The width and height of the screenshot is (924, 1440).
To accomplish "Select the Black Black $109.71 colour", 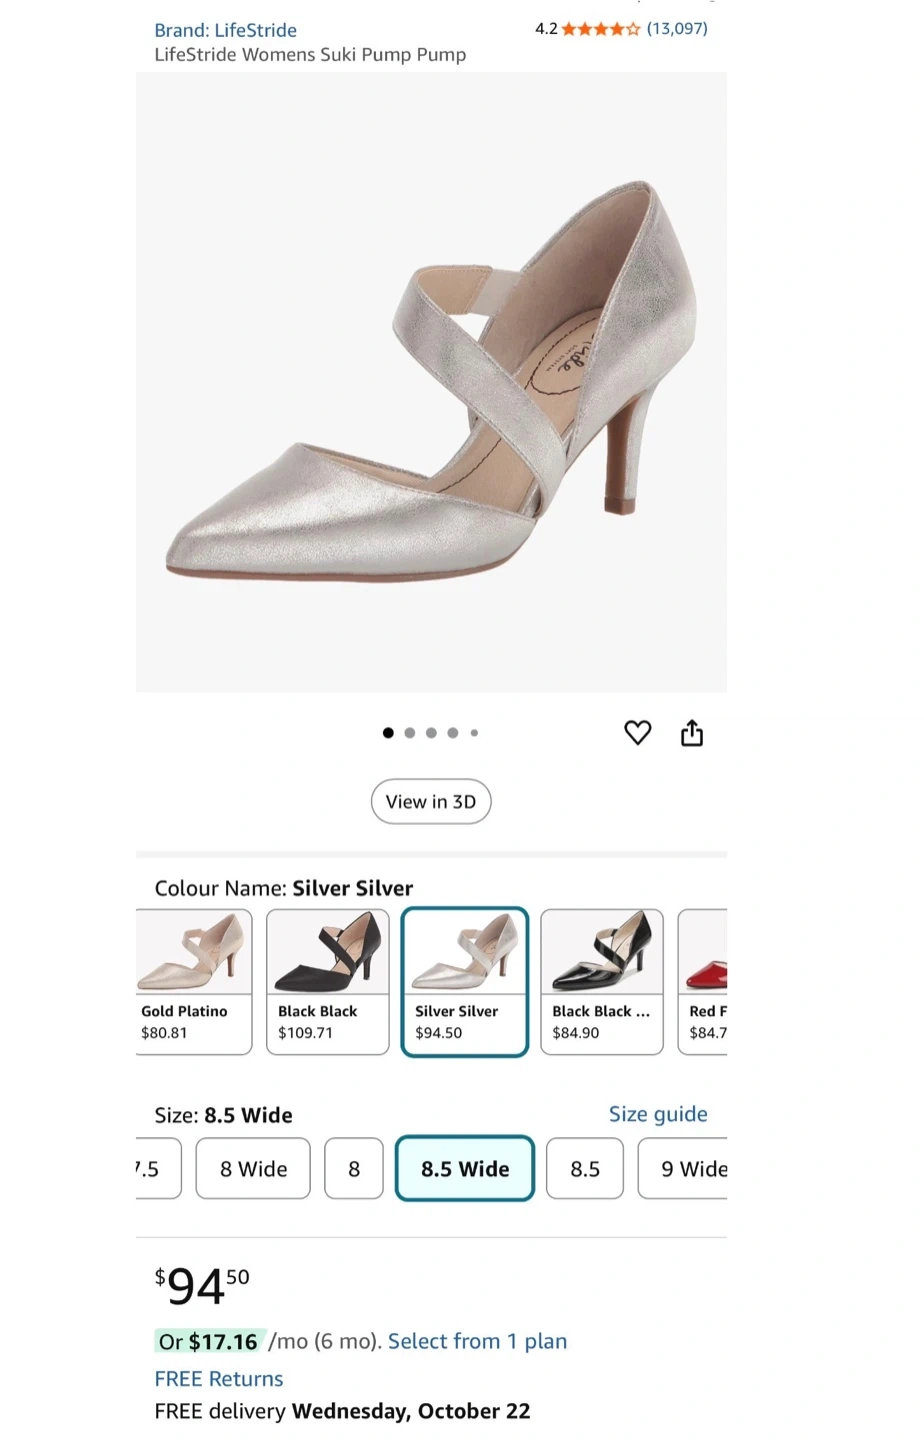I will tap(327, 981).
